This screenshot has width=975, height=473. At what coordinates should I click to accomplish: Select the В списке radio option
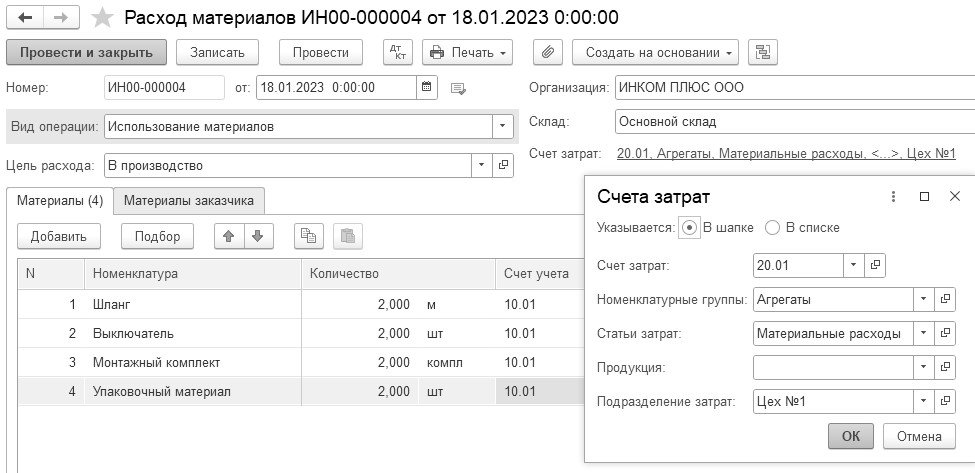pyautogui.click(x=772, y=228)
